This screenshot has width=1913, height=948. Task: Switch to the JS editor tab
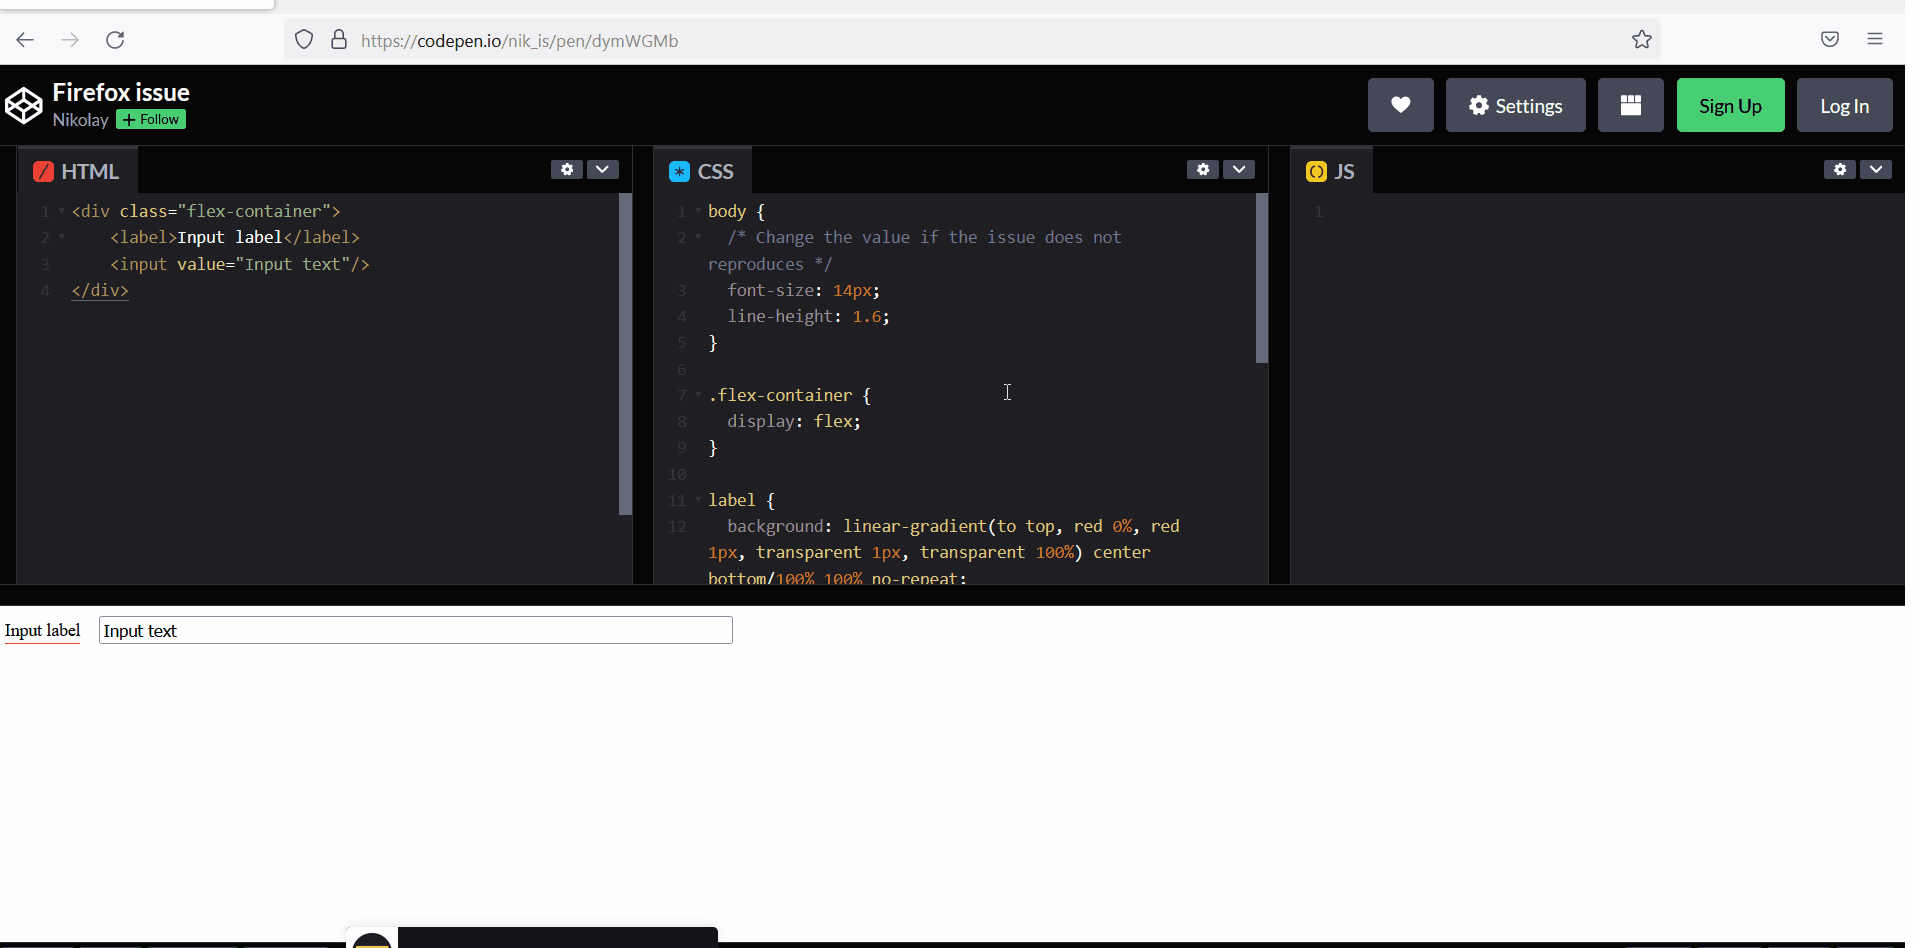pyautogui.click(x=1331, y=170)
